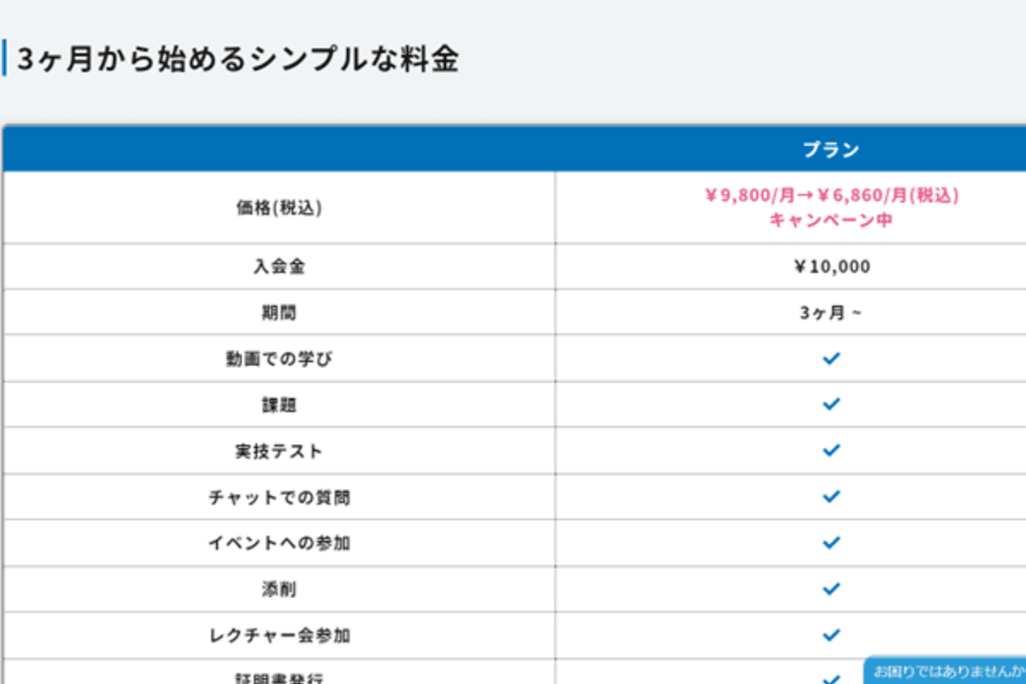Select the キャンペーン中 pink label

click(831, 220)
